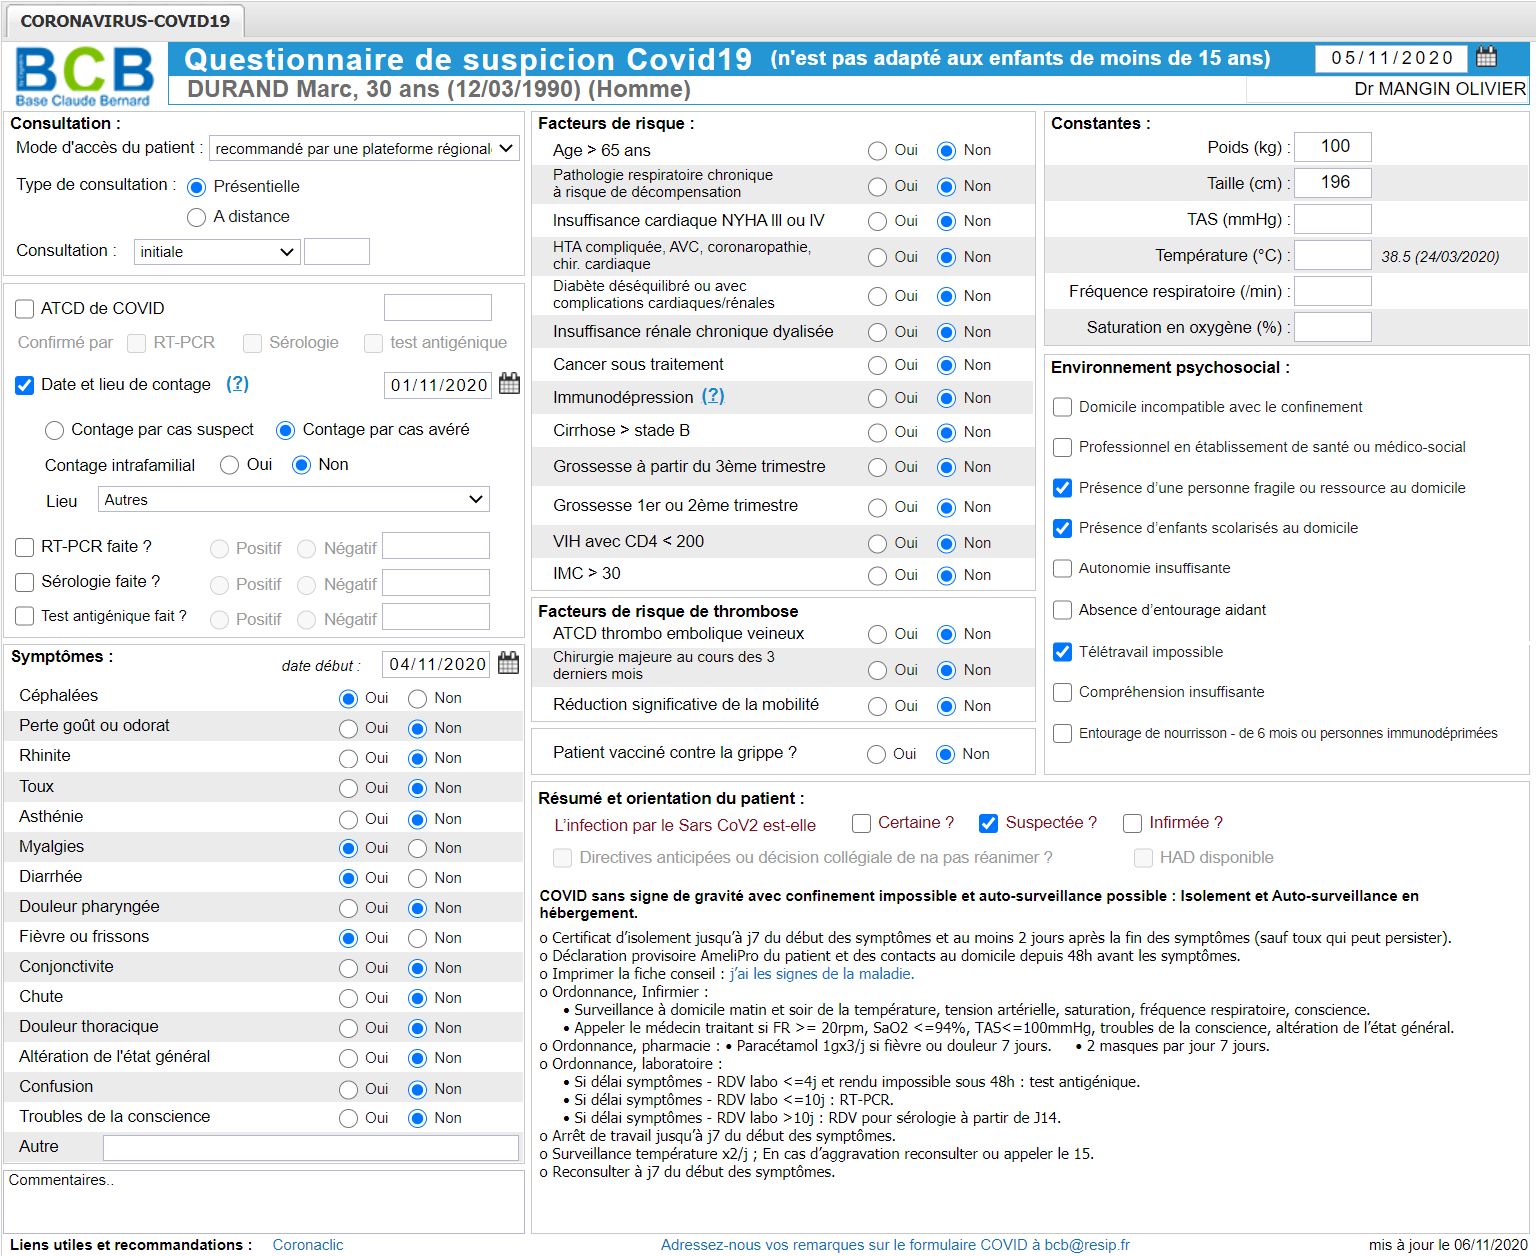The height and width of the screenshot is (1256, 1540).
Task: Select 'Présentielle' consultation type
Action: coord(196,187)
